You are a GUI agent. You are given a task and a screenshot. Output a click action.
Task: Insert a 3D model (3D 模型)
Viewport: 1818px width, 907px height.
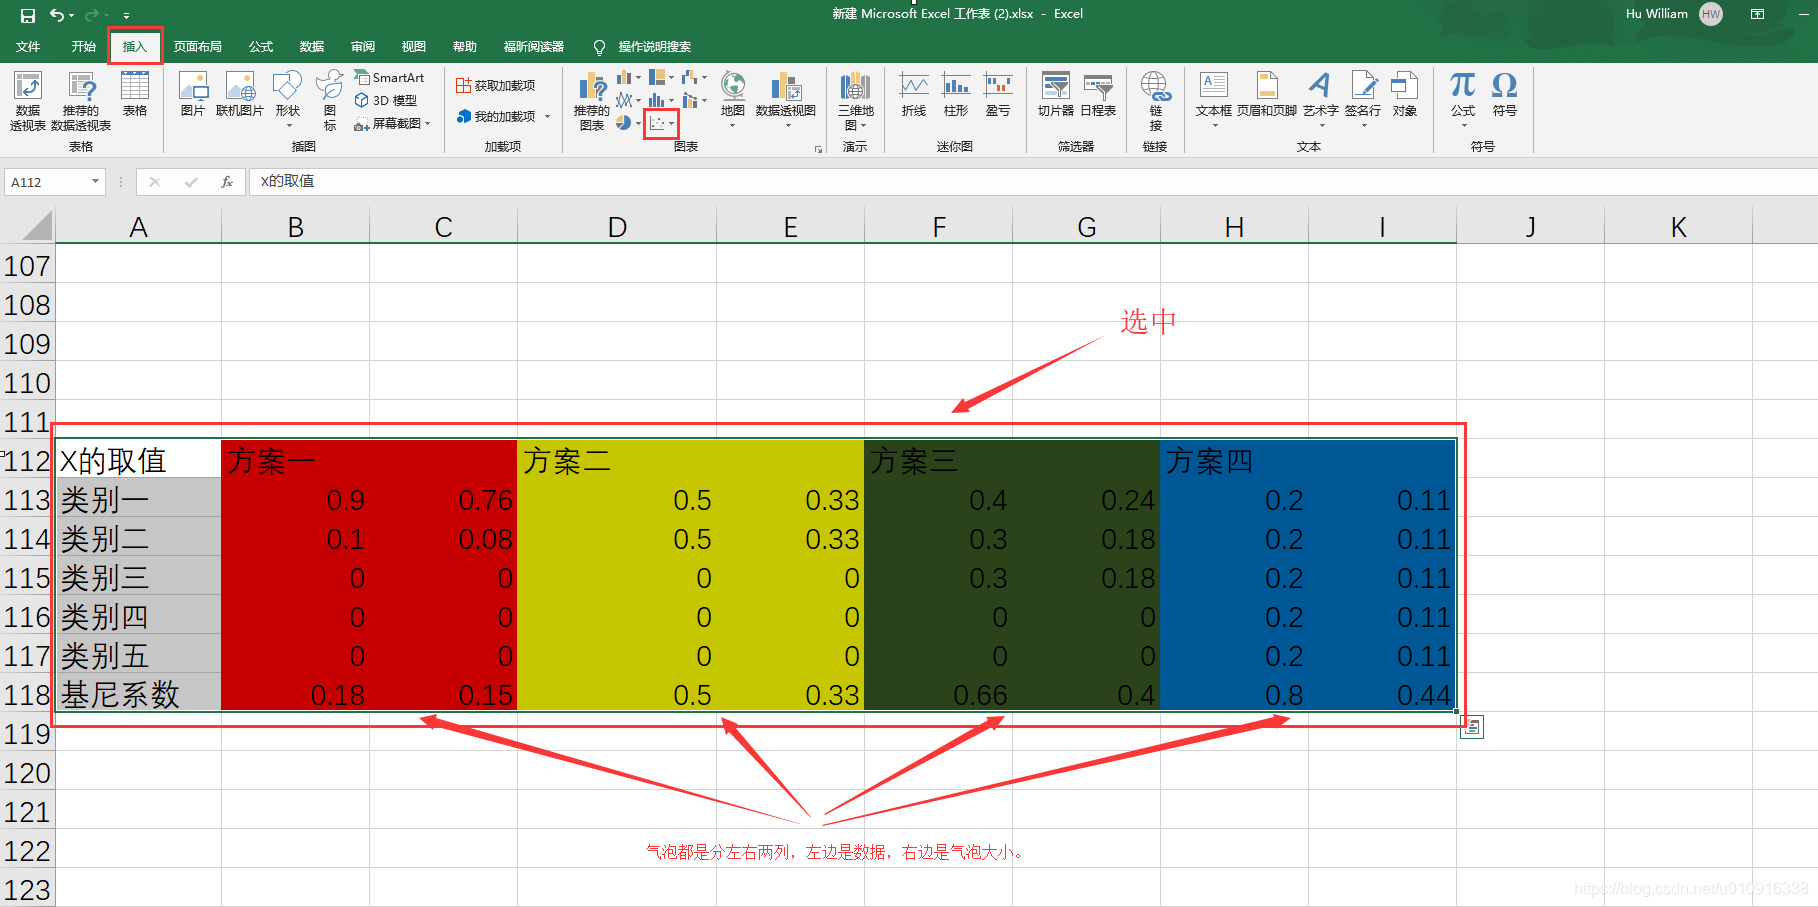(x=387, y=100)
